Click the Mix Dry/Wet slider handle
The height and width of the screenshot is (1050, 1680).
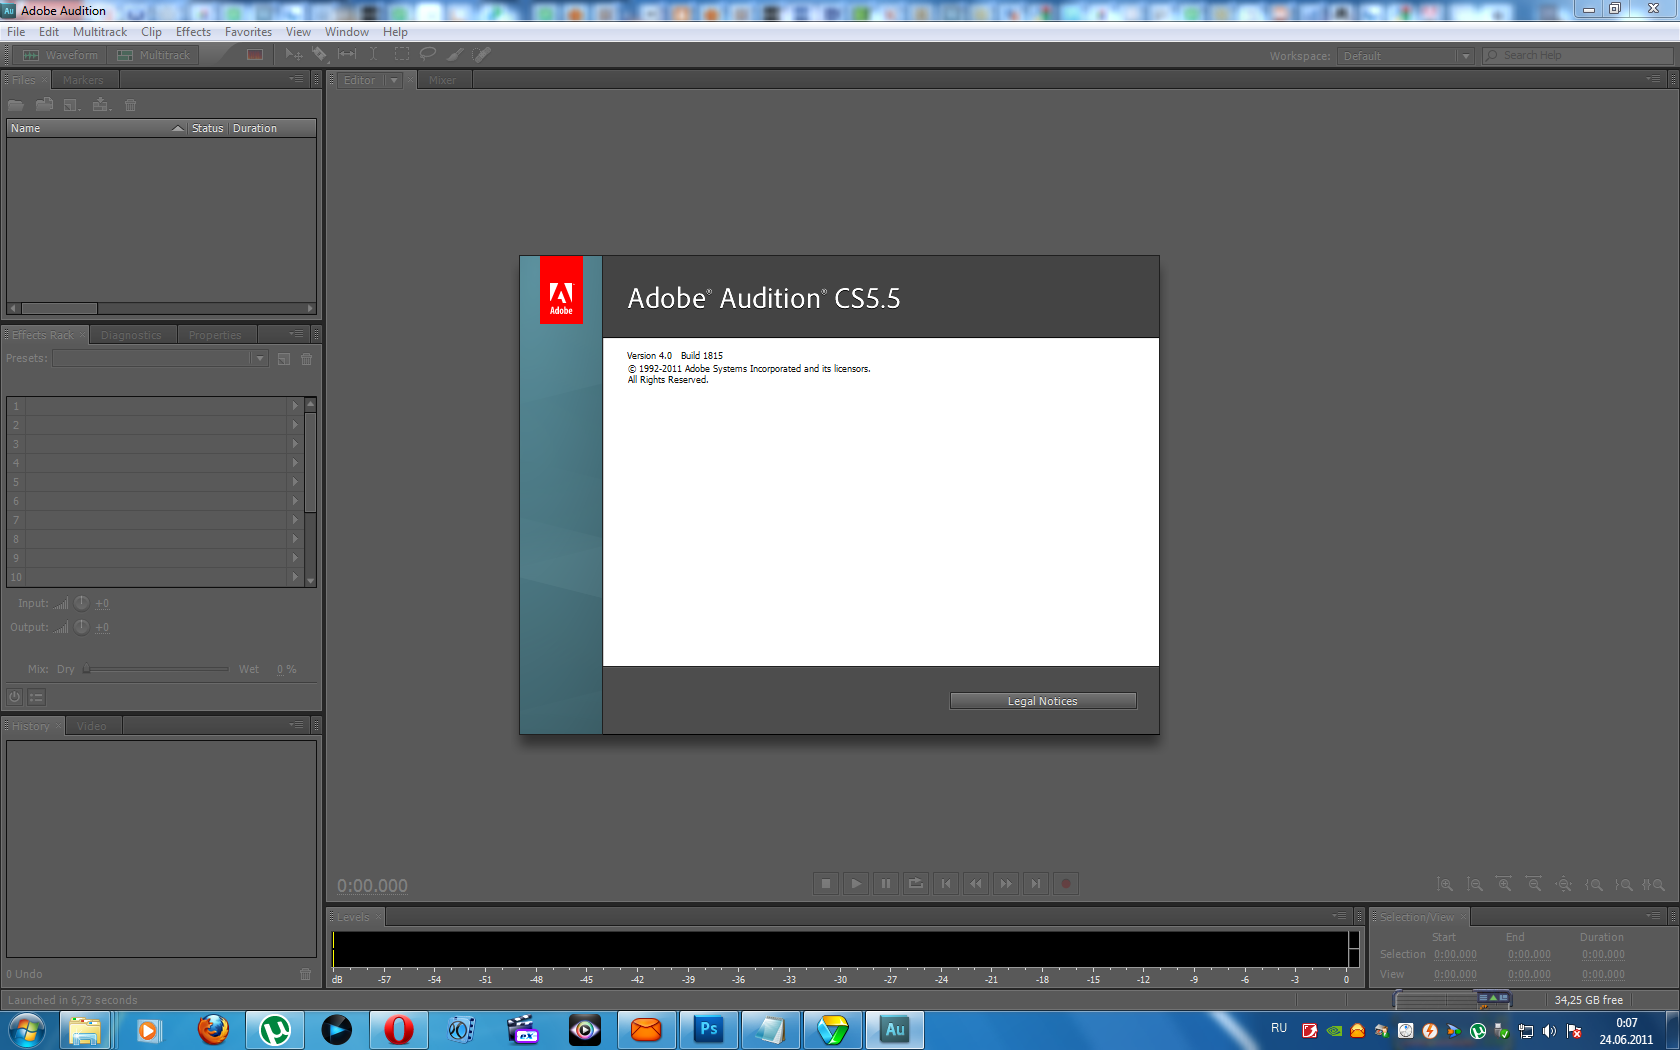click(x=87, y=669)
